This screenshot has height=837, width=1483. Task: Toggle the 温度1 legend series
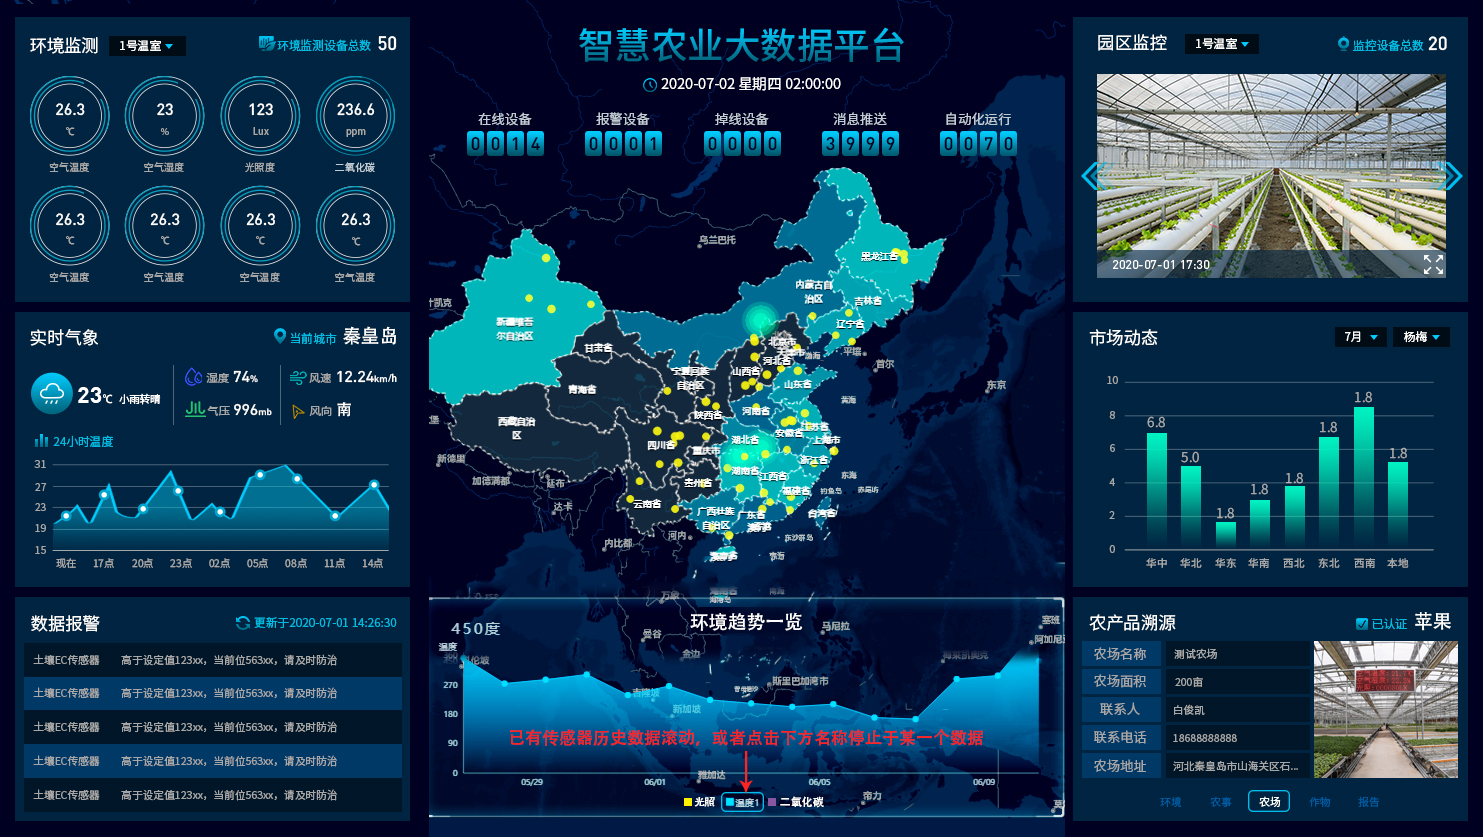pyautogui.click(x=742, y=802)
